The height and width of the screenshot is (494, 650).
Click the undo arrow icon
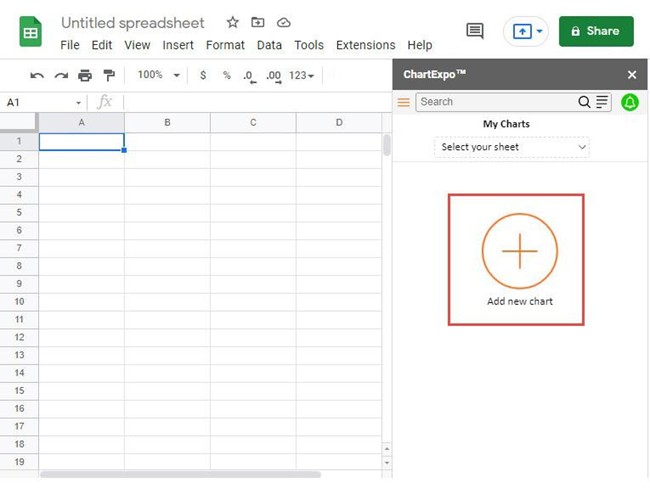pyautogui.click(x=37, y=76)
